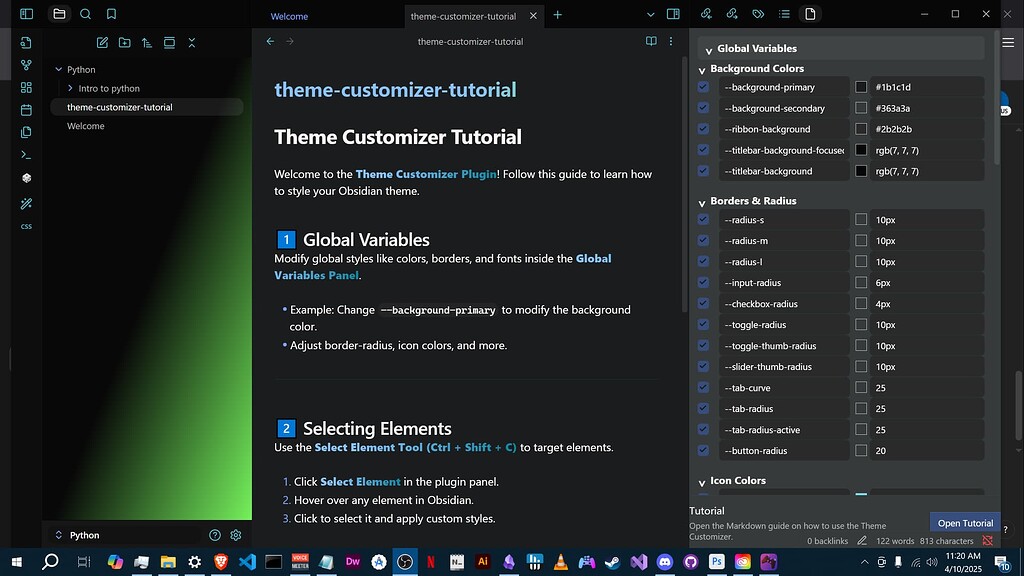This screenshot has width=1024, height=576.
Task: Open the calendar icon in the left ribbon
Action: click(26, 110)
